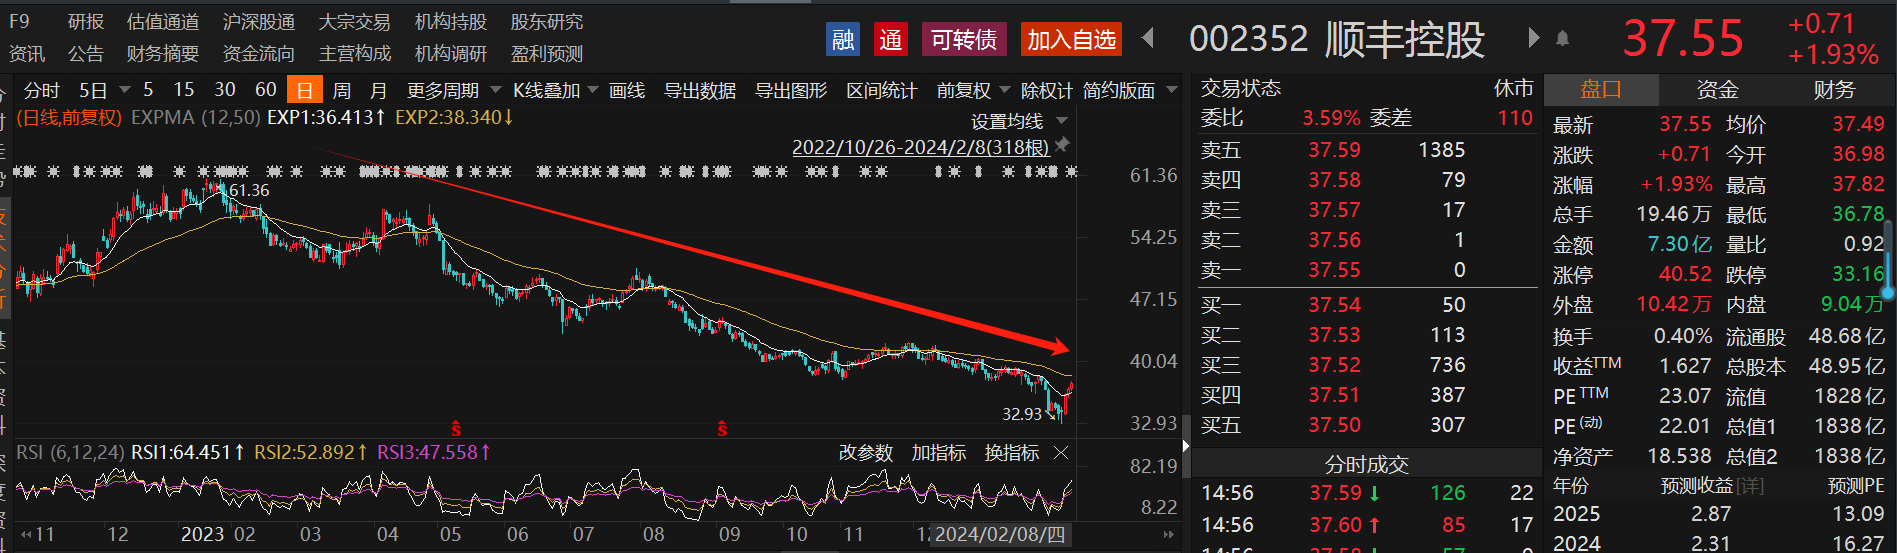This screenshot has height=553, width=1897.
Task: Switch to the 财务 tab
Action: coord(1834,90)
